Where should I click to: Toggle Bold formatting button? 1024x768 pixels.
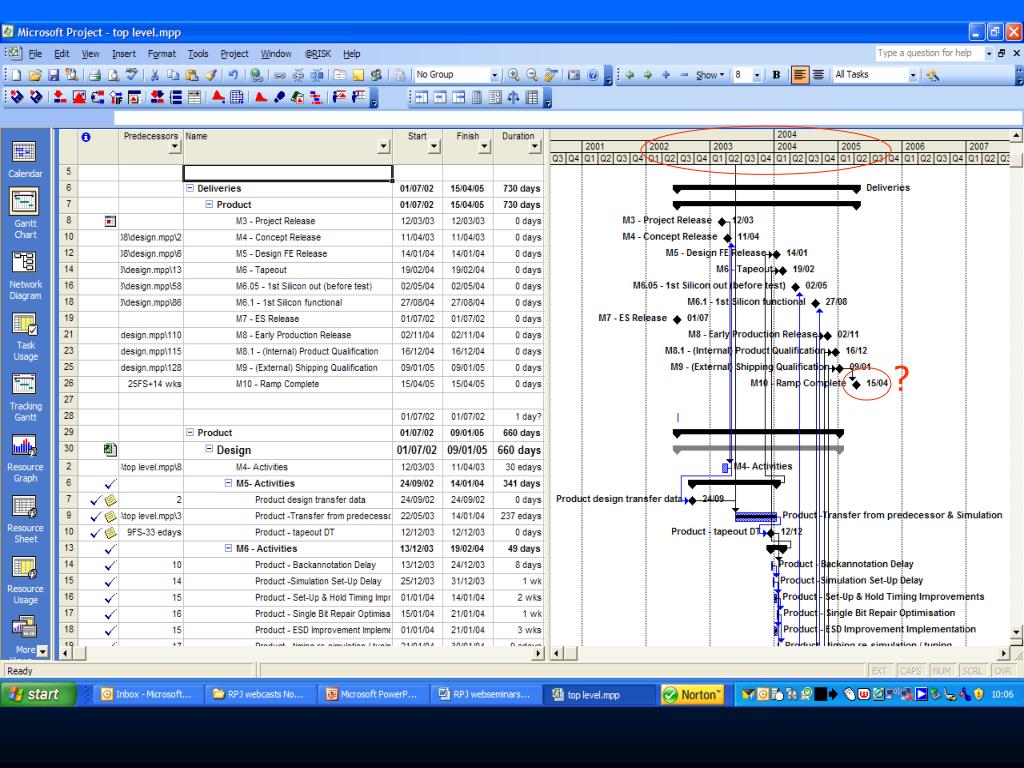click(x=776, y=75)
